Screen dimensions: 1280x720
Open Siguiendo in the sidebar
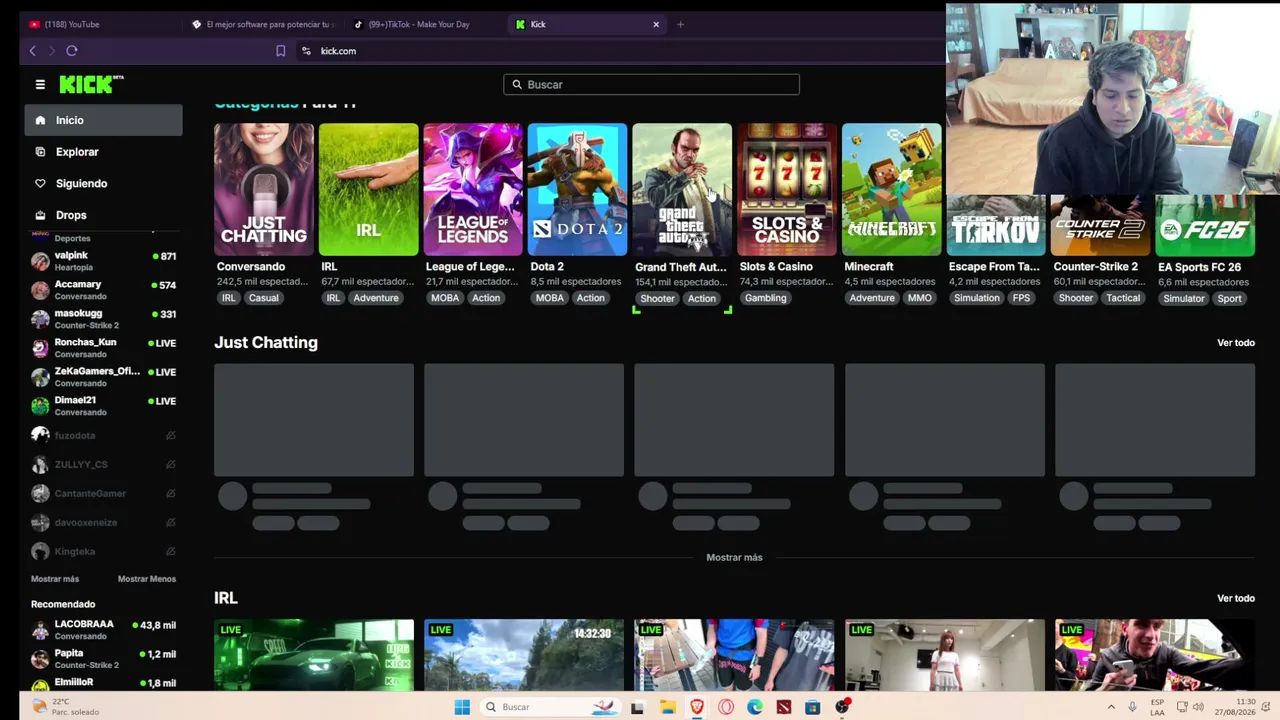pos(104,184)
